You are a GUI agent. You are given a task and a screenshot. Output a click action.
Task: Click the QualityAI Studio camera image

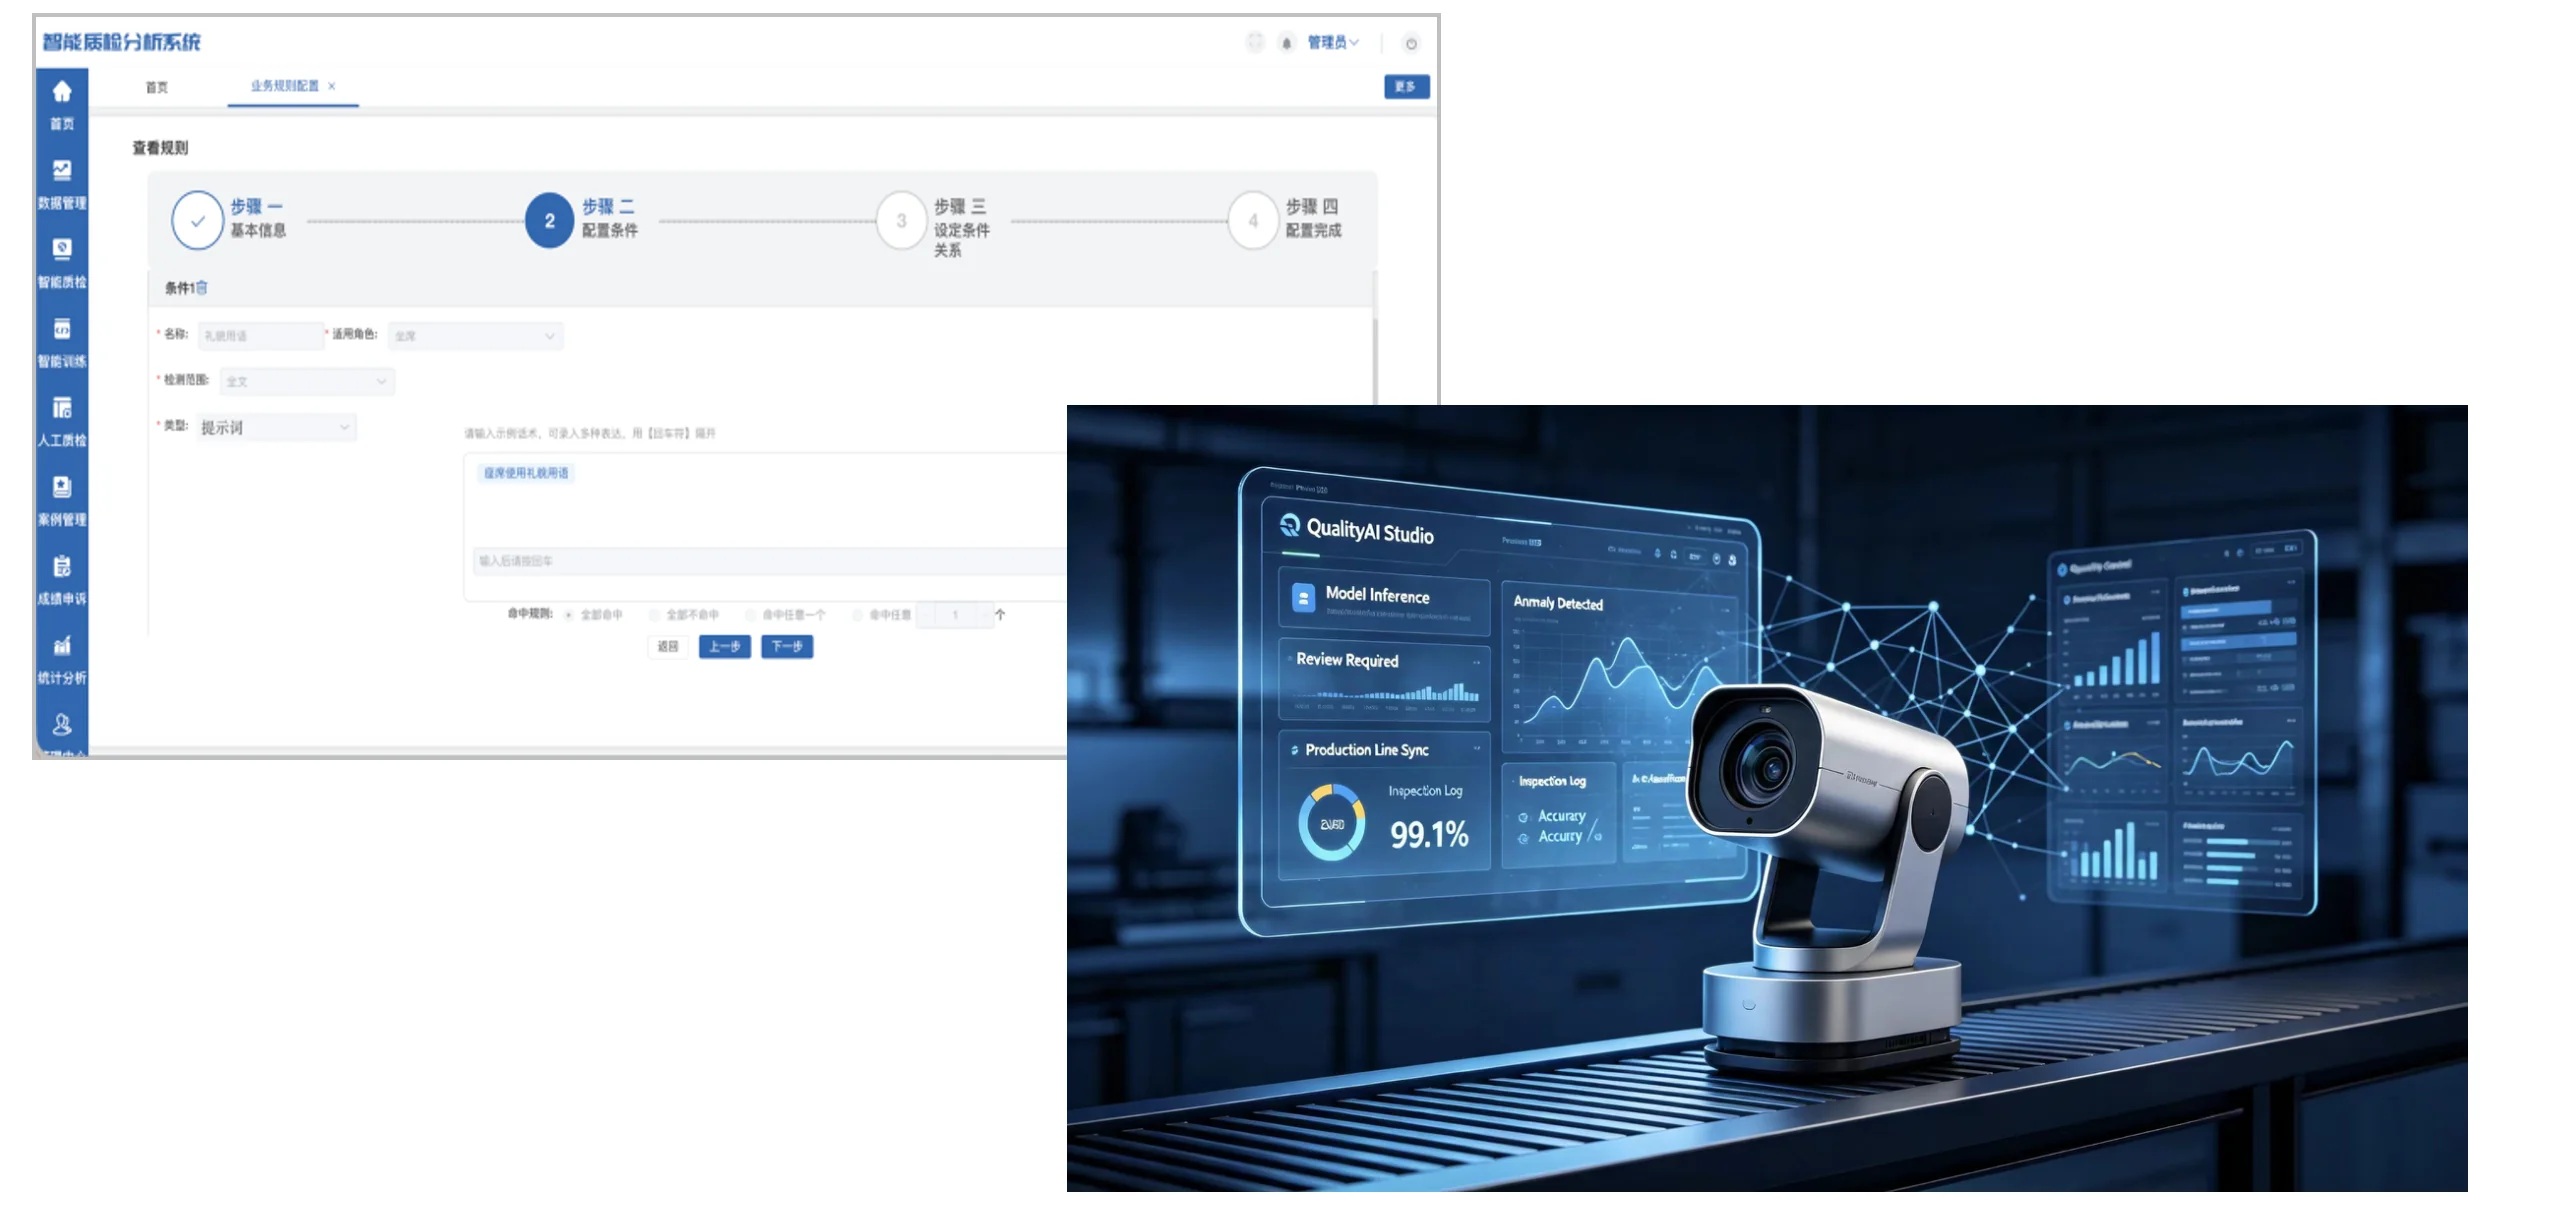pyautogui.click(x=1767, y=798)
